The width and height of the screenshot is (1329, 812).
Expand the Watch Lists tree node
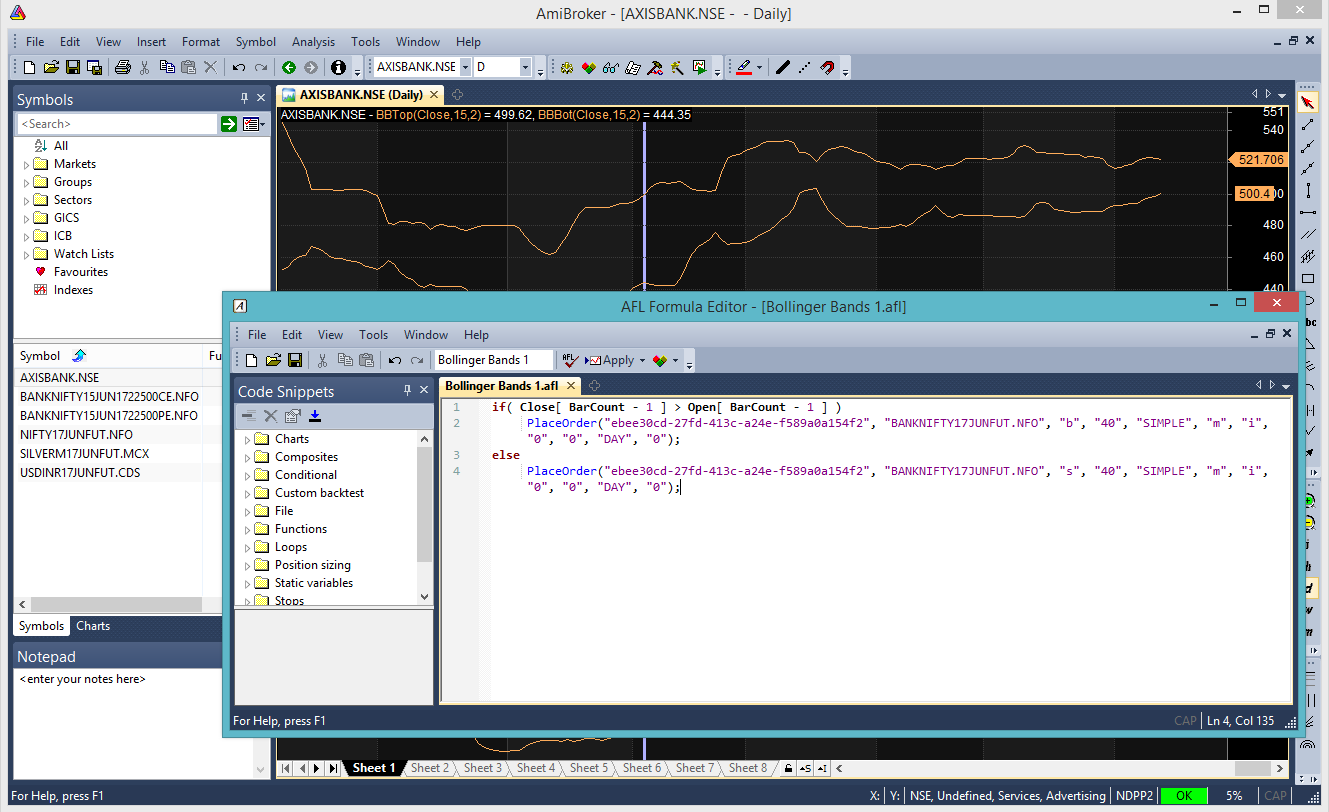[26, 254]
